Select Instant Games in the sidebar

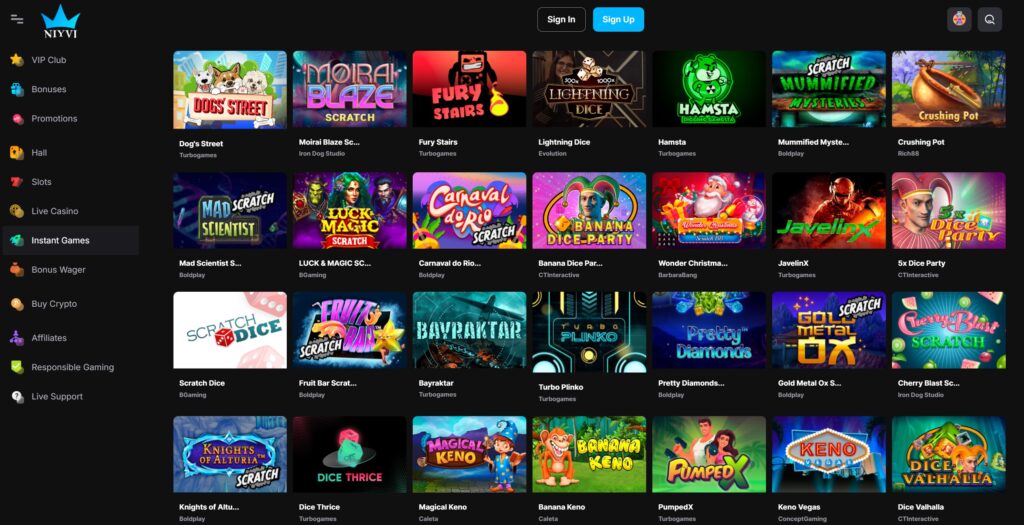[71, 240]
